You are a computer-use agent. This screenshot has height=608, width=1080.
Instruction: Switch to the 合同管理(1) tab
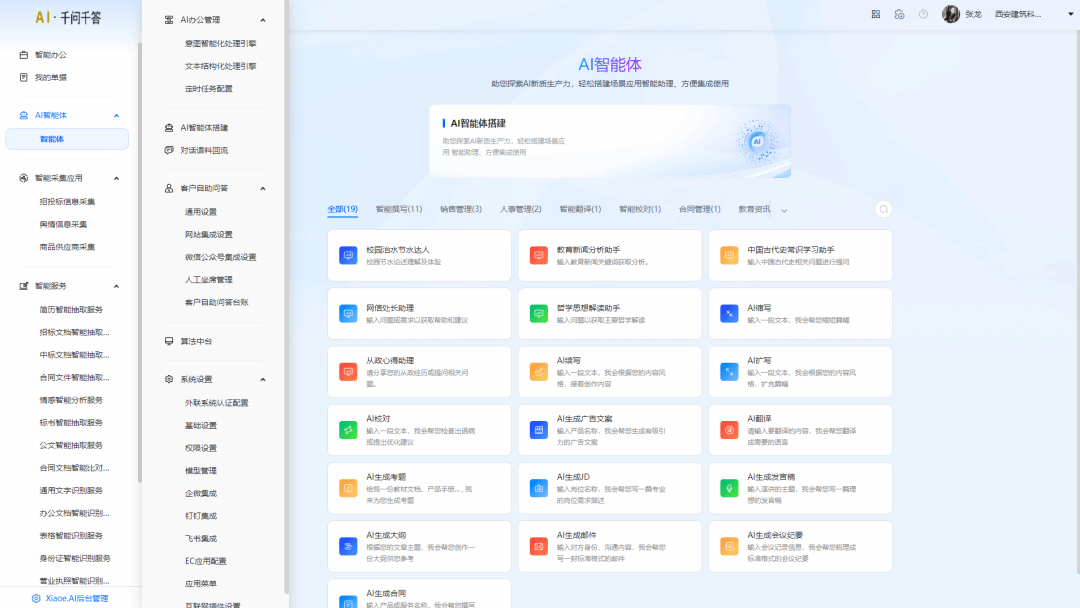(699, 209)
